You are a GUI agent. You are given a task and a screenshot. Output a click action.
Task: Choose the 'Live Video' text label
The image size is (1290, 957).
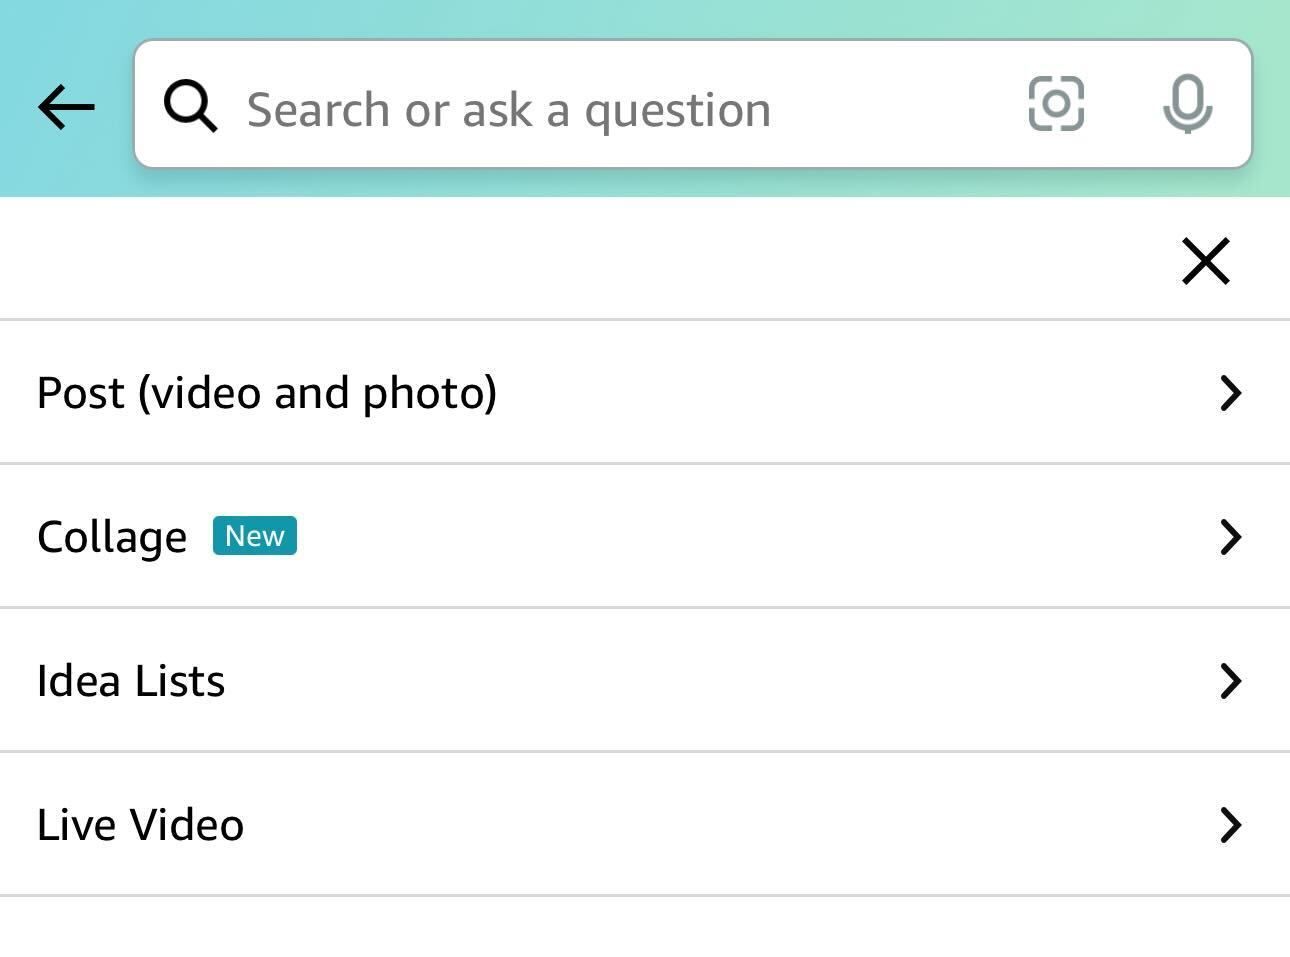coord(140,825)
